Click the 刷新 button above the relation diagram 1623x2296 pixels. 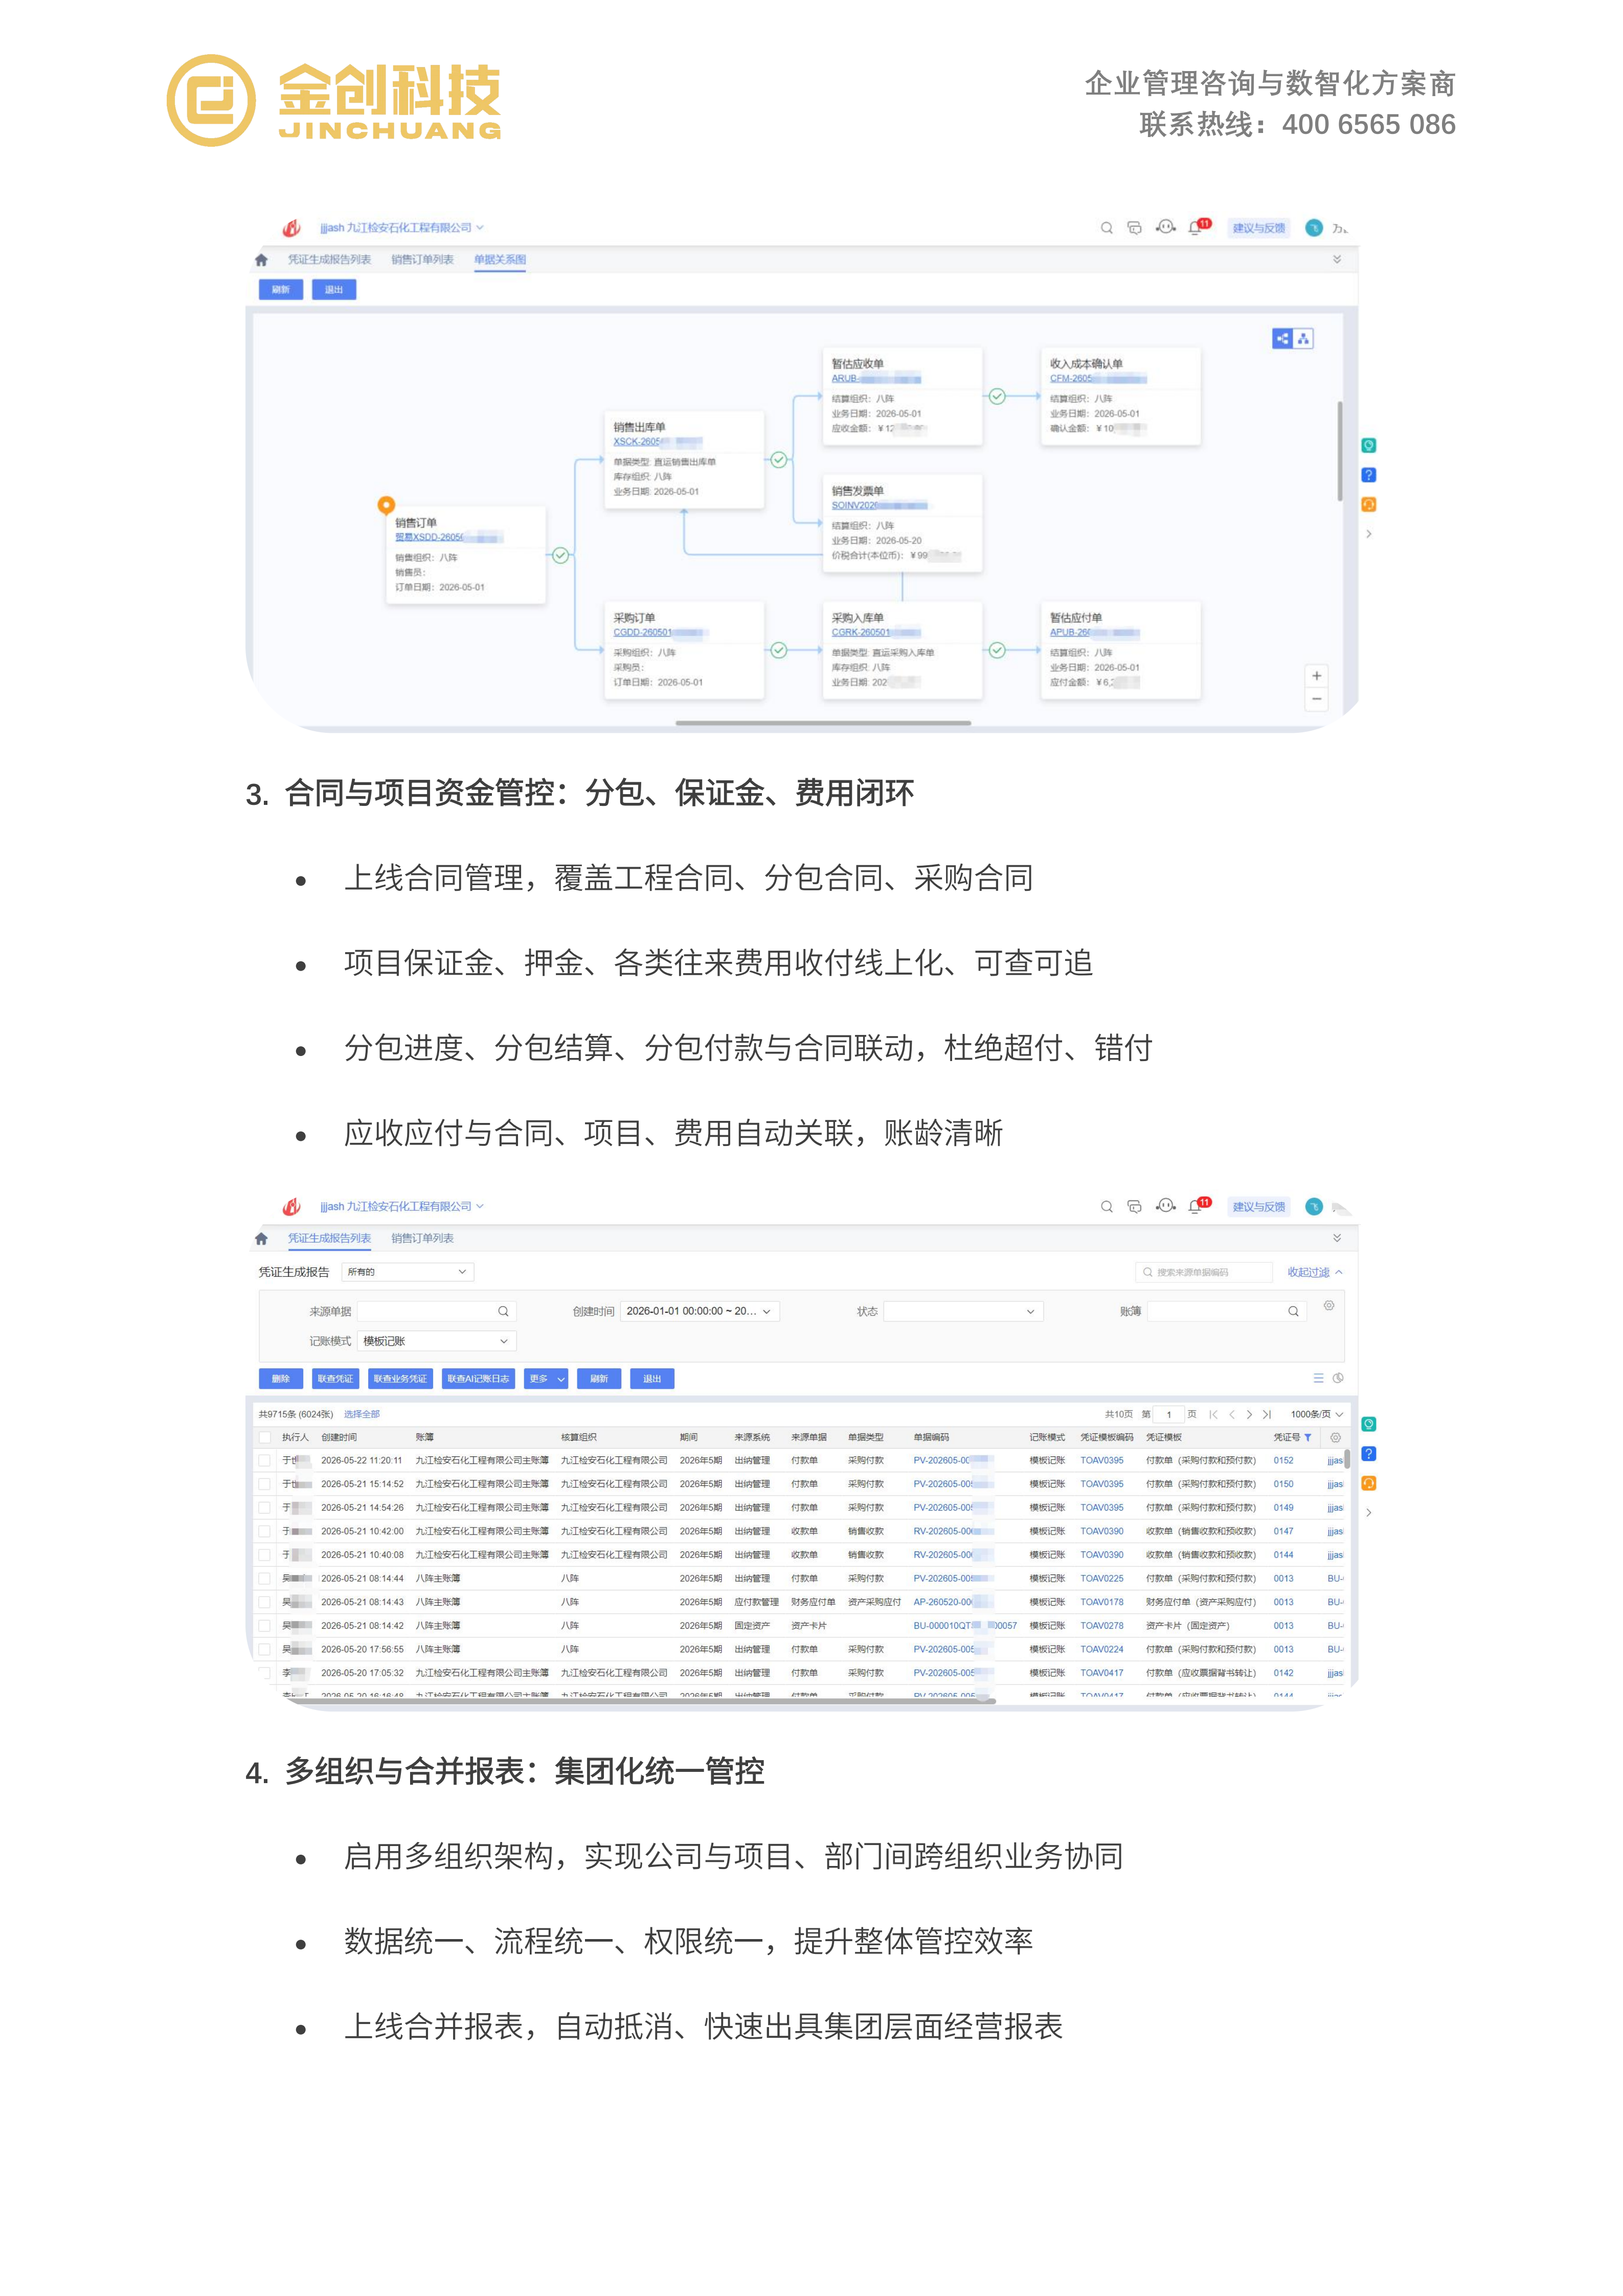[x=281, y=290]
